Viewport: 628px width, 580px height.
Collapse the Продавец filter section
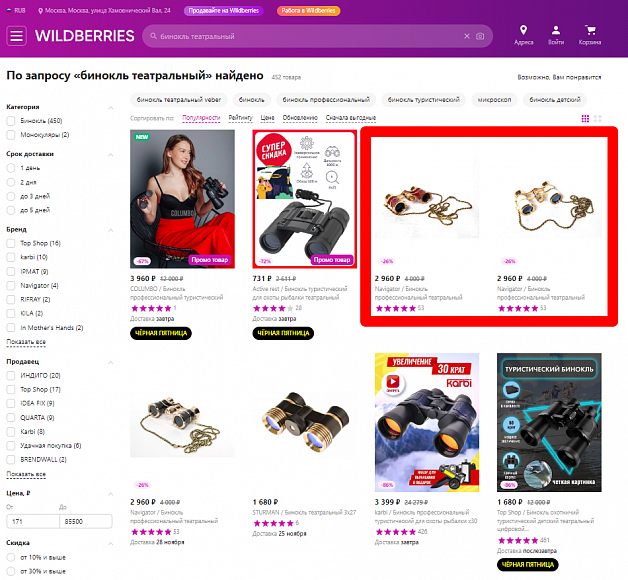111,362
